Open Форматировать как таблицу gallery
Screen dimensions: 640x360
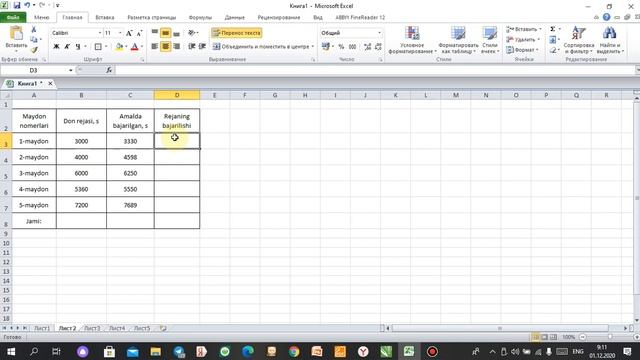458,40
